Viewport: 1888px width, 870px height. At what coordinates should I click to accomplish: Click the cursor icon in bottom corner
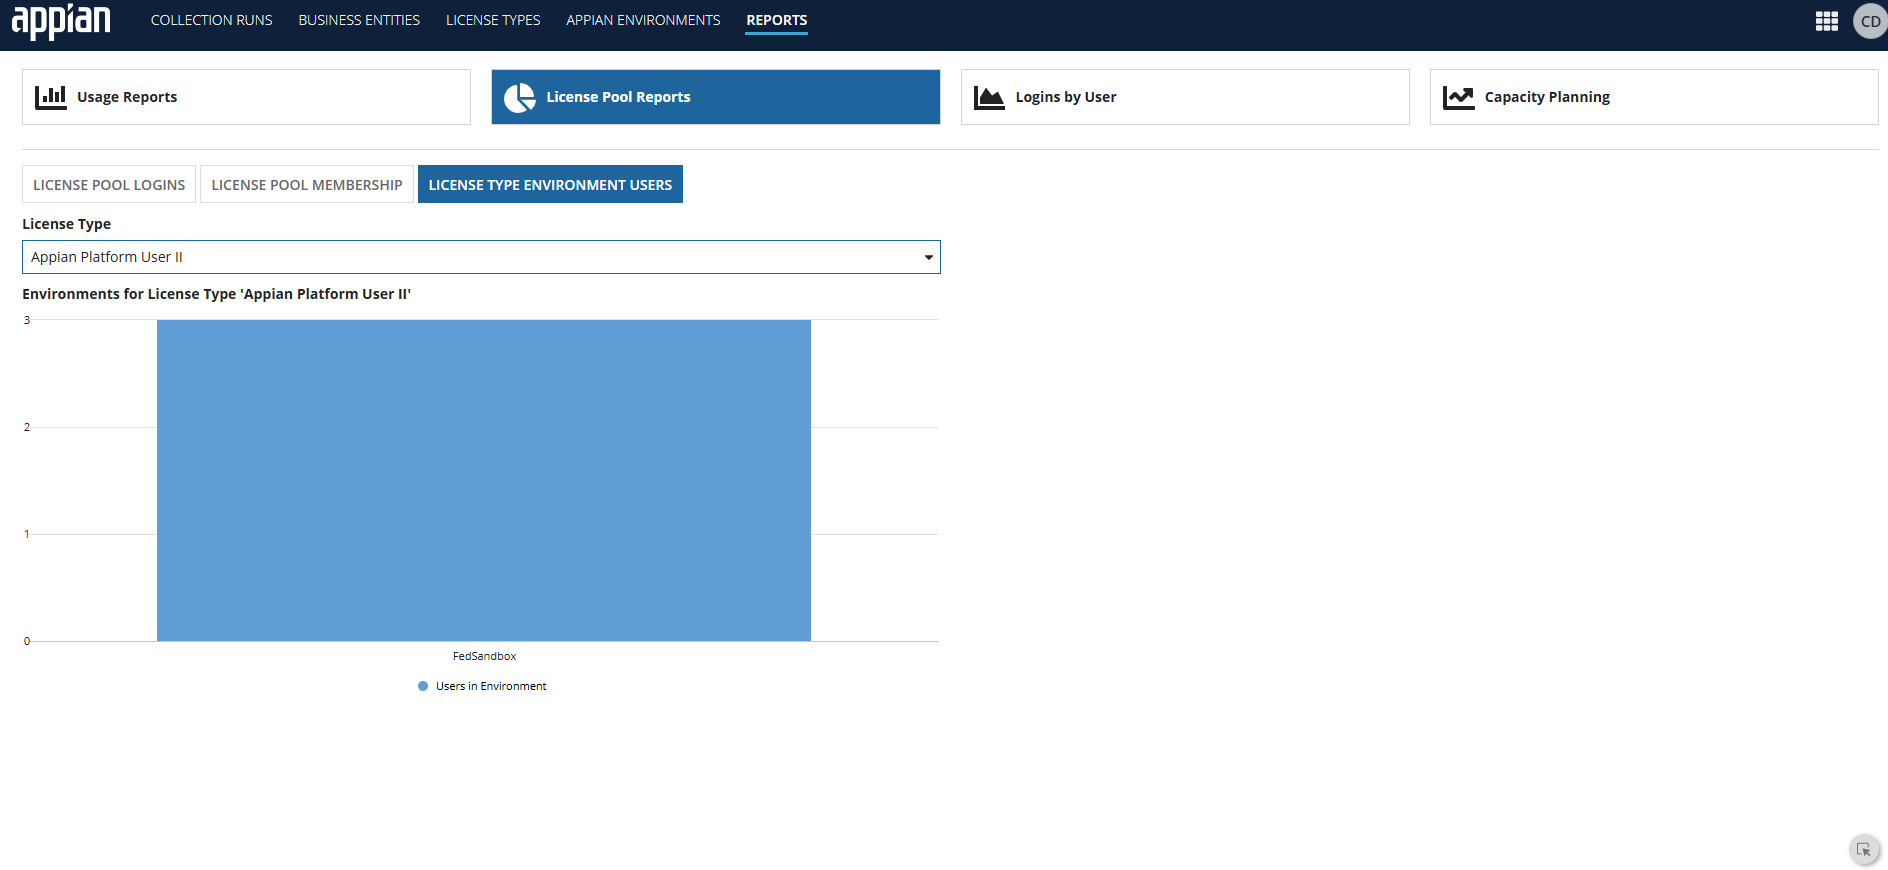click(x=1863, y=850)
